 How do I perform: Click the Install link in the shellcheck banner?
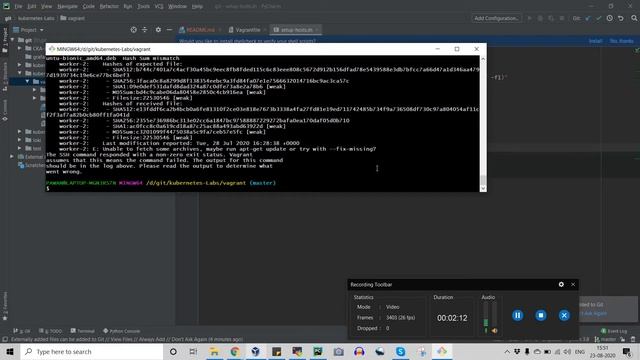[596, 41]
